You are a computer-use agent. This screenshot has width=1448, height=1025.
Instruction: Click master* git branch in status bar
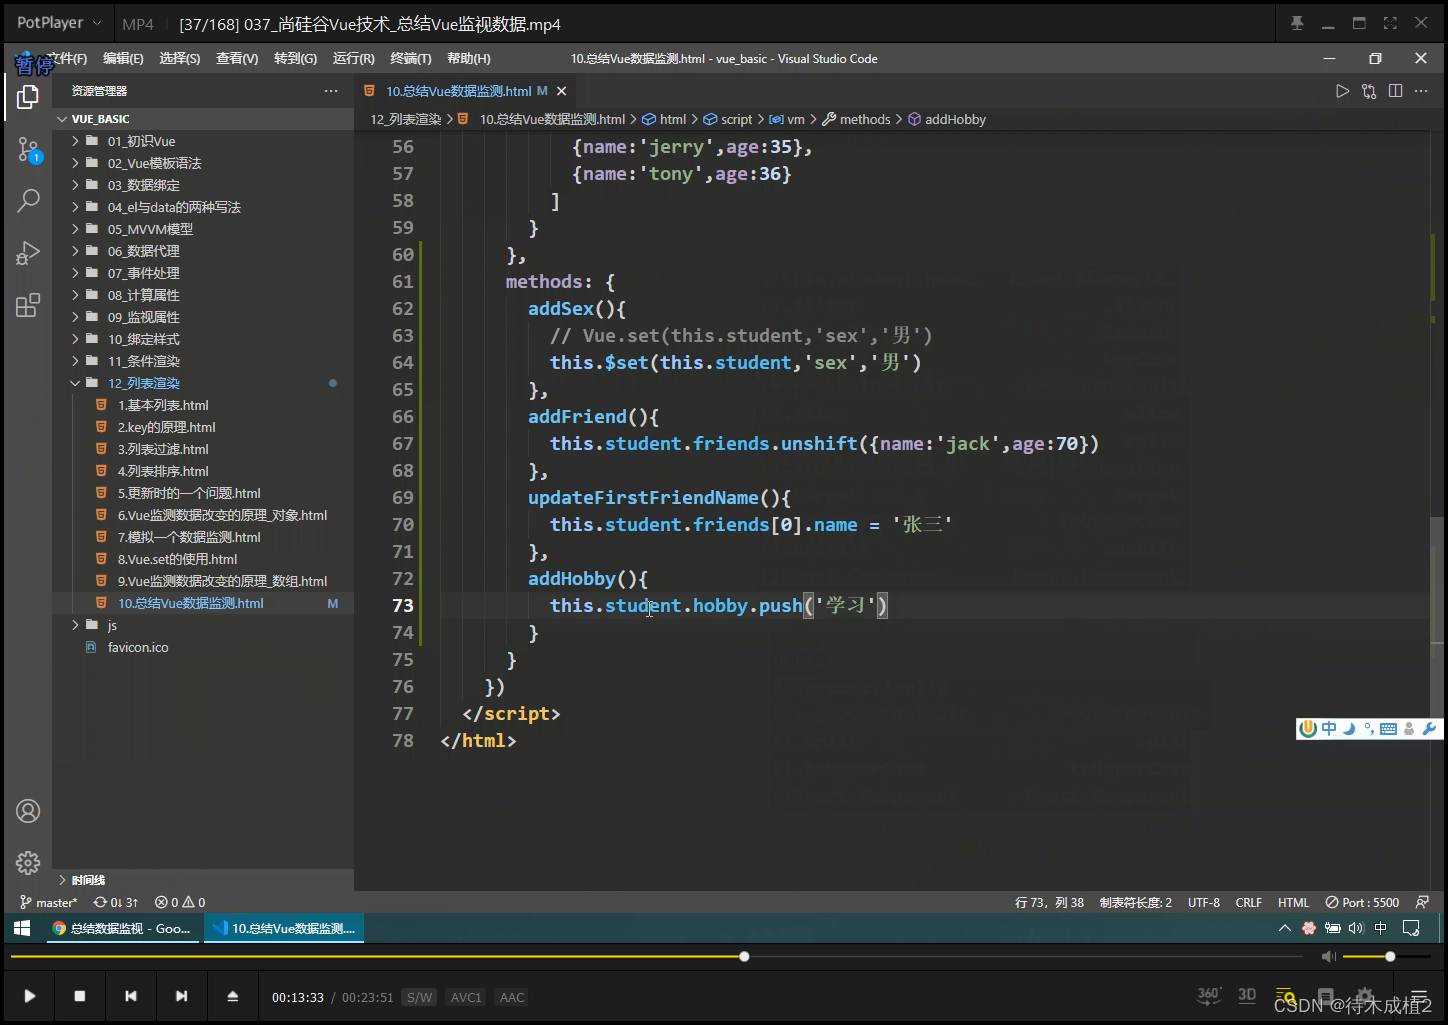point(48,902)
